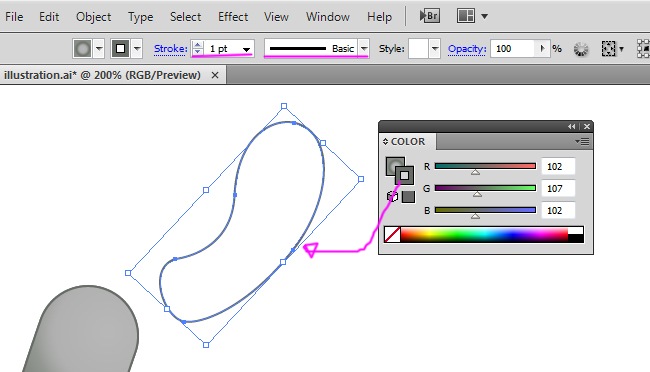The height and width of the screenshot is (372, 650).
Task: Click the None swatch in Color panel
Action: (392, 234)
